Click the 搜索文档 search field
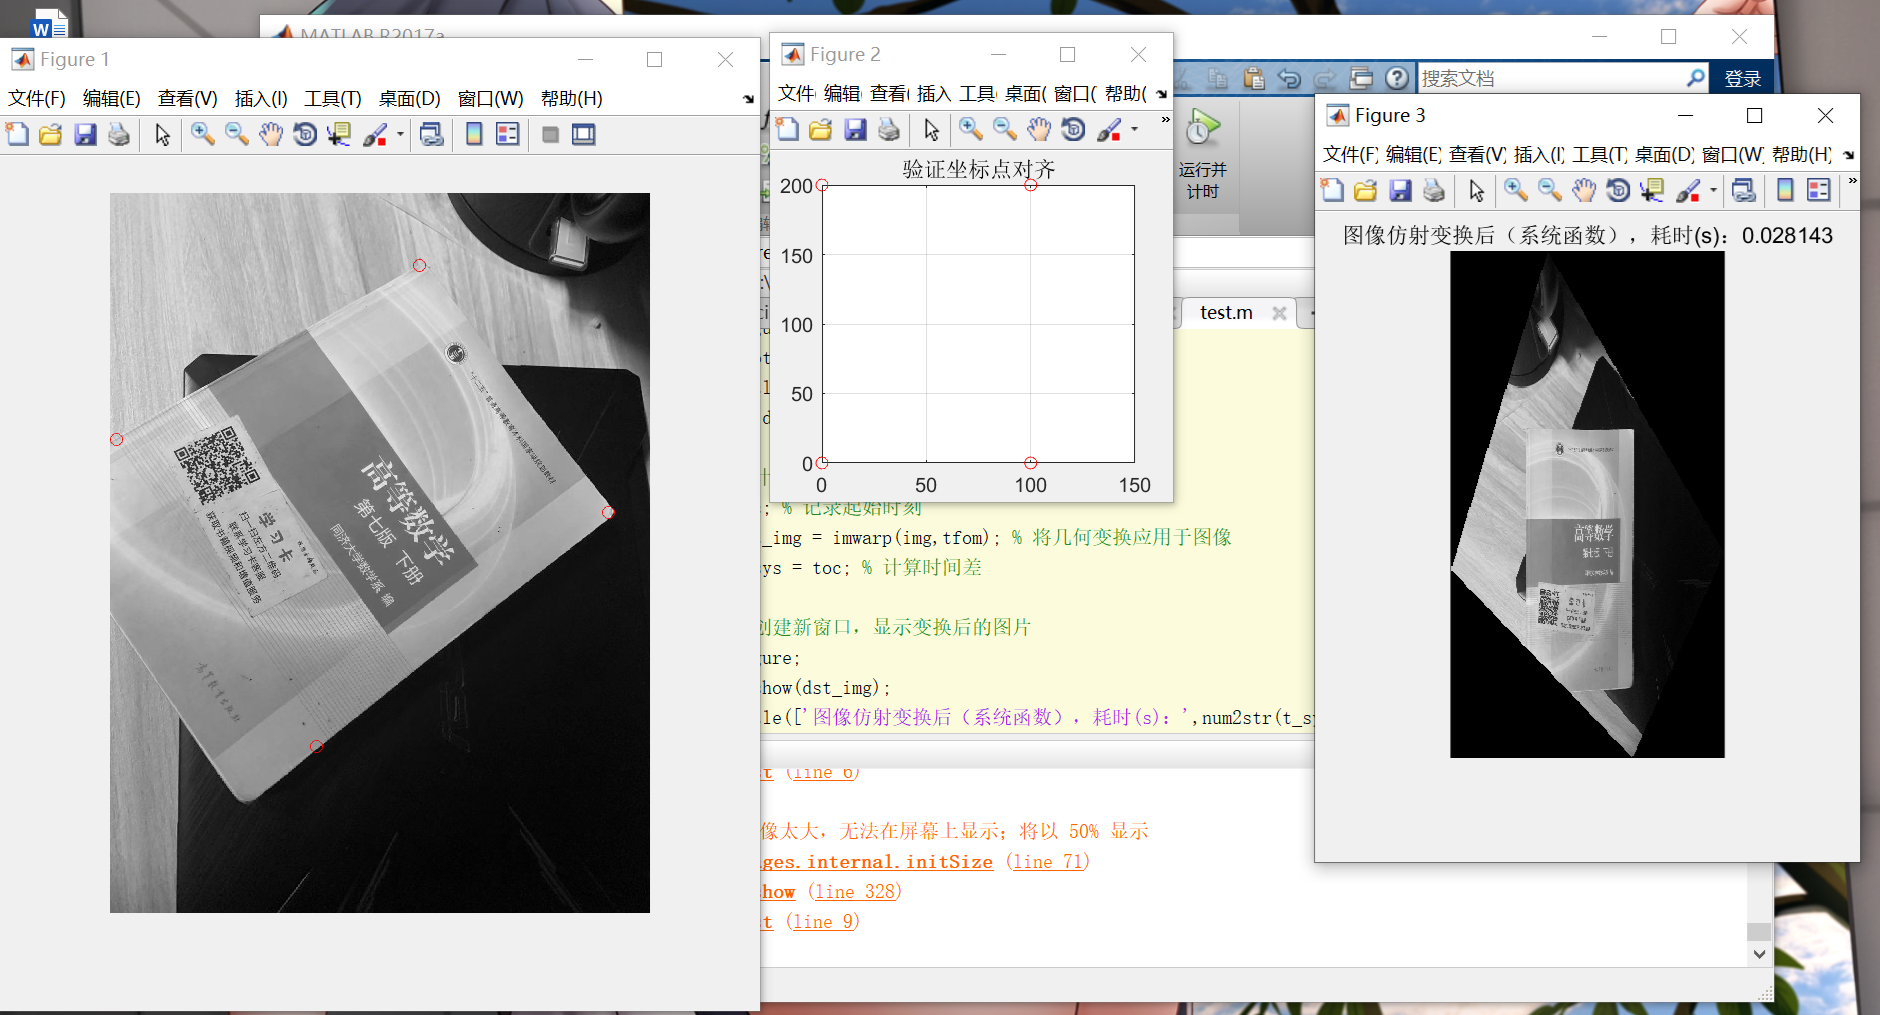This screenshot has width=1880, height=1015. click(x=1550, y=77)
